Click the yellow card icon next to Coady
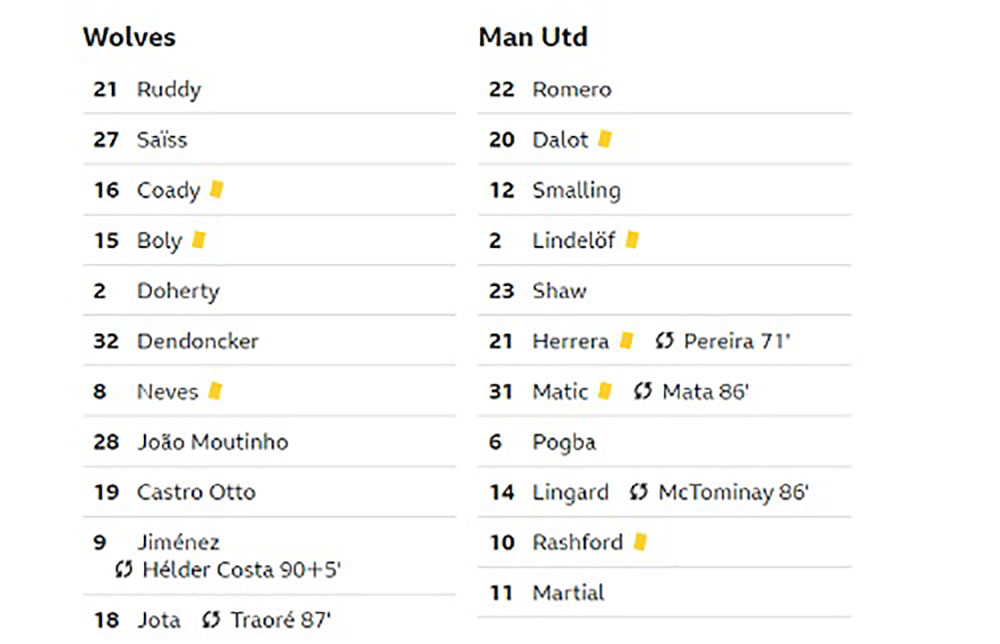Image resolution: width=1000 pixels, height=644 pixels. (217, 189)
